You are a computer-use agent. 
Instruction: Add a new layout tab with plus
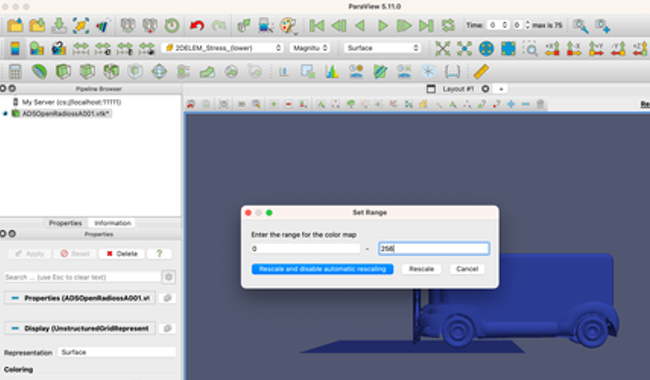[501, 89]
